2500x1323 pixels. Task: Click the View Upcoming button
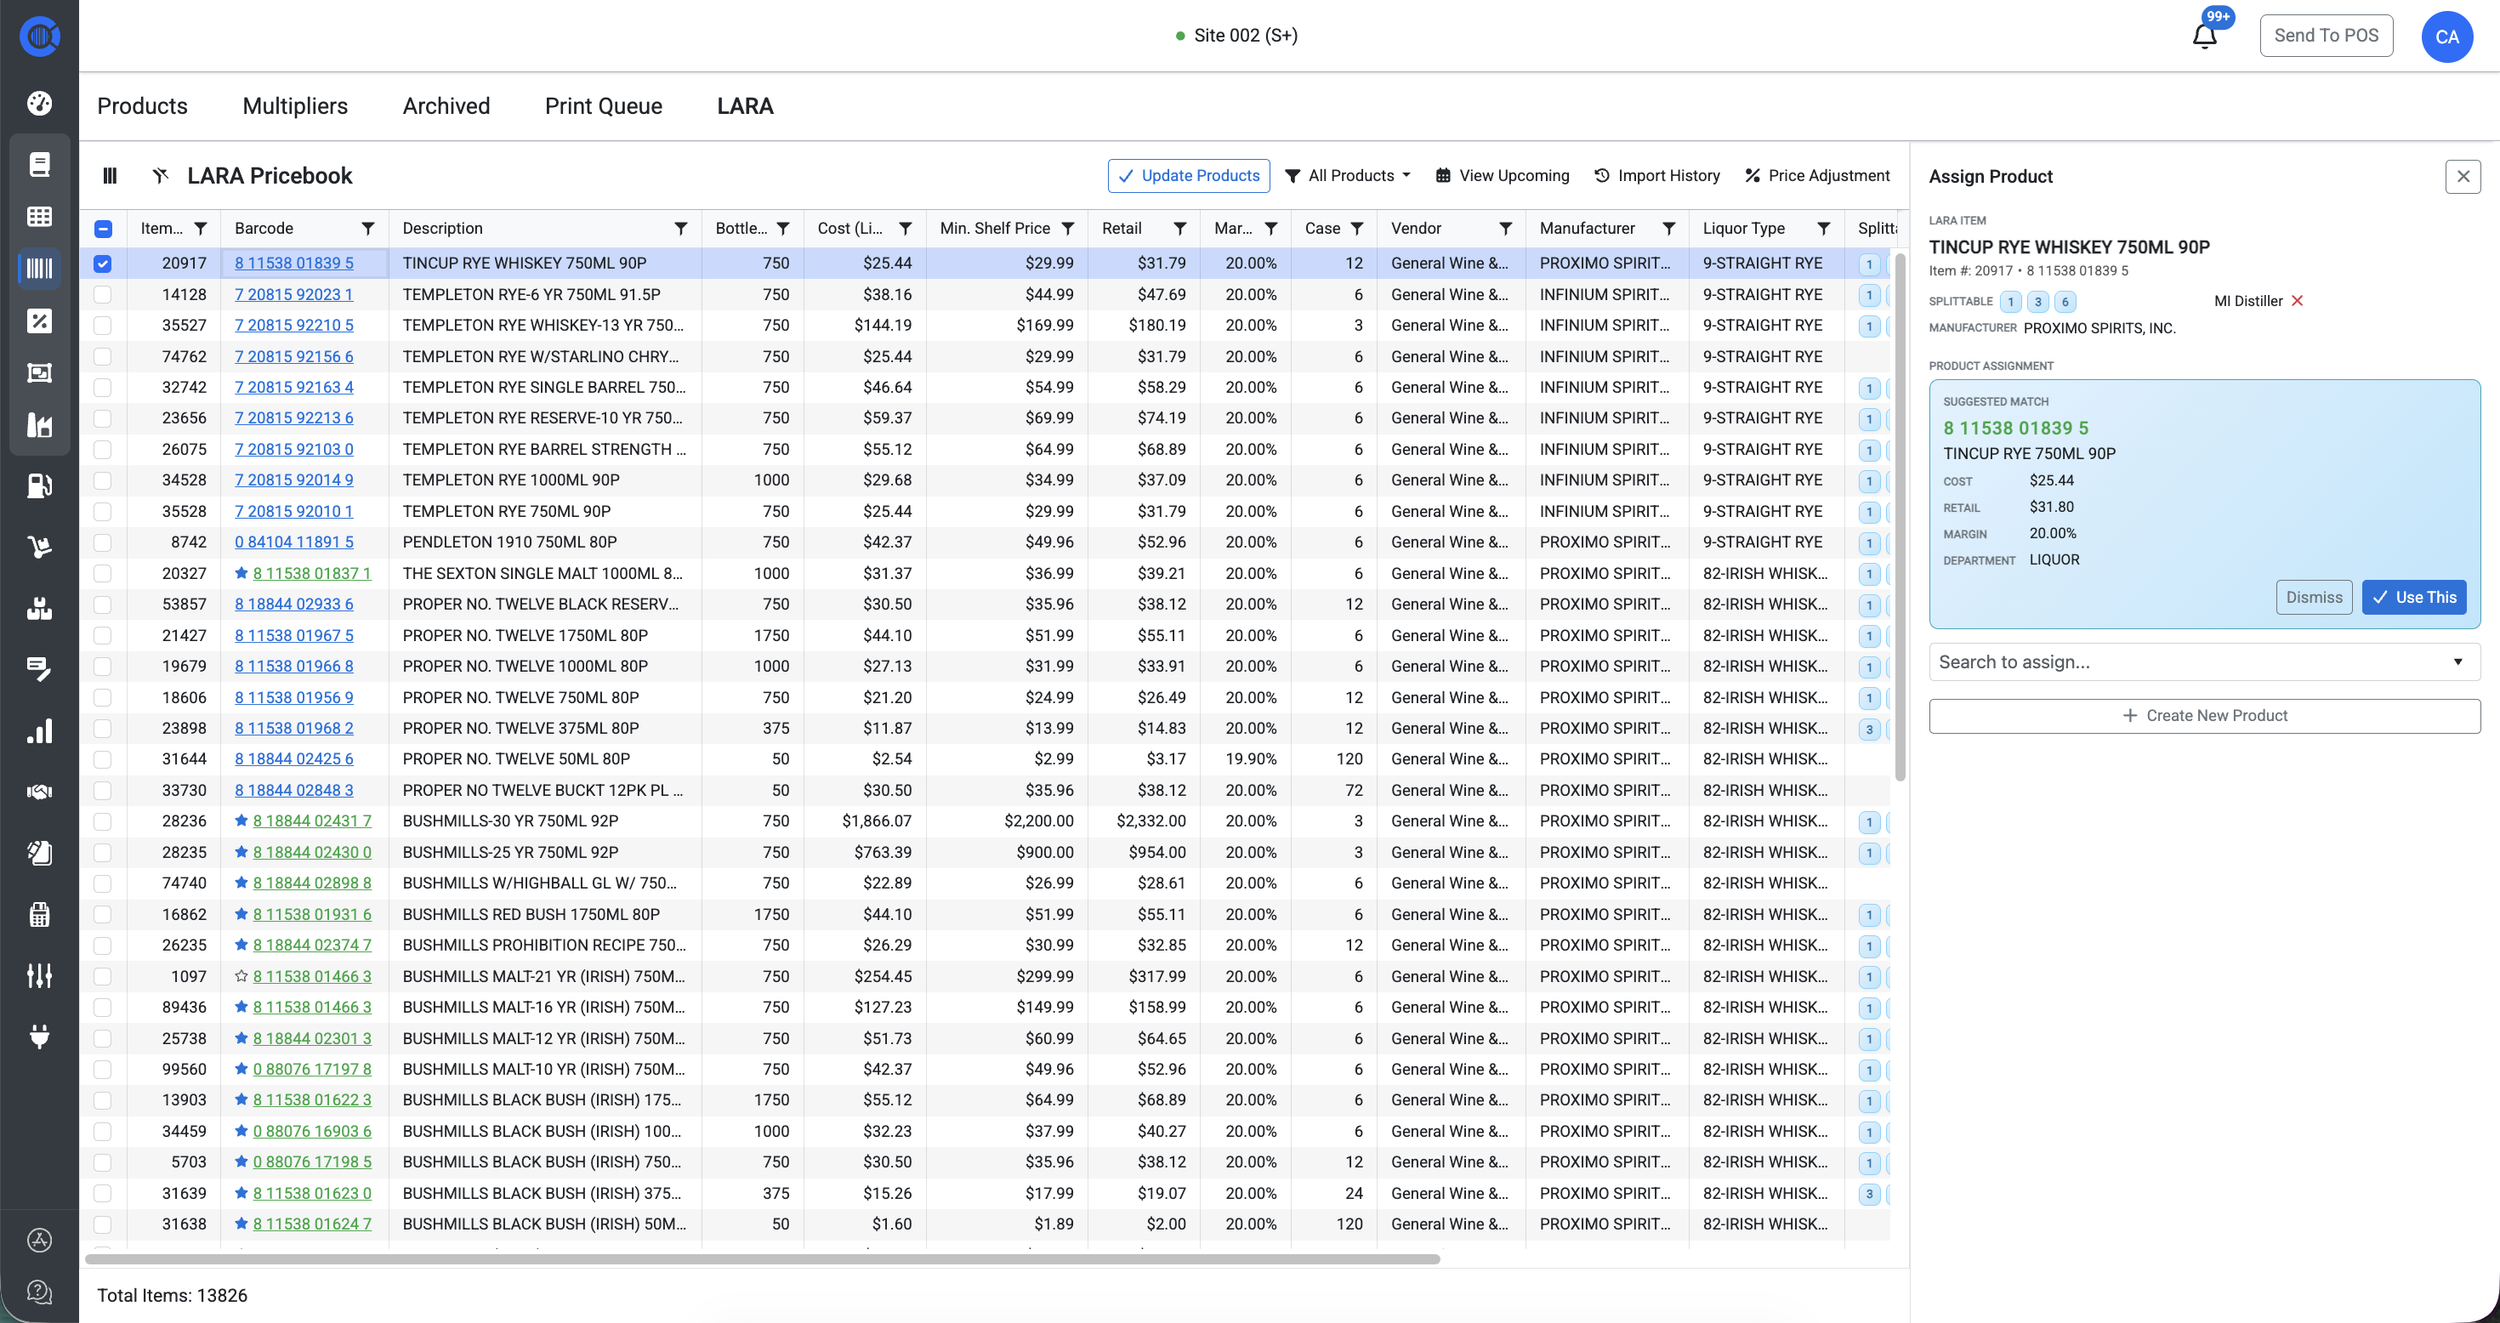pyautogui.click(x=1502, y=176)
